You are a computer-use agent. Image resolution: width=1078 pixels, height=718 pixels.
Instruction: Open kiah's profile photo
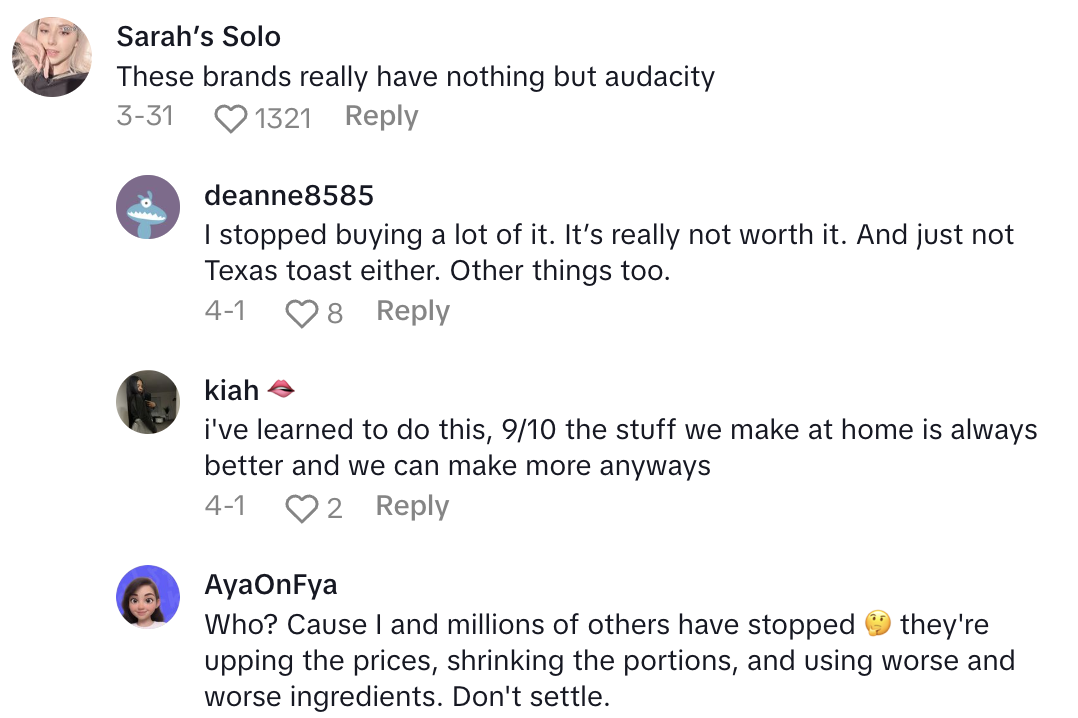(x=148, y=402)
